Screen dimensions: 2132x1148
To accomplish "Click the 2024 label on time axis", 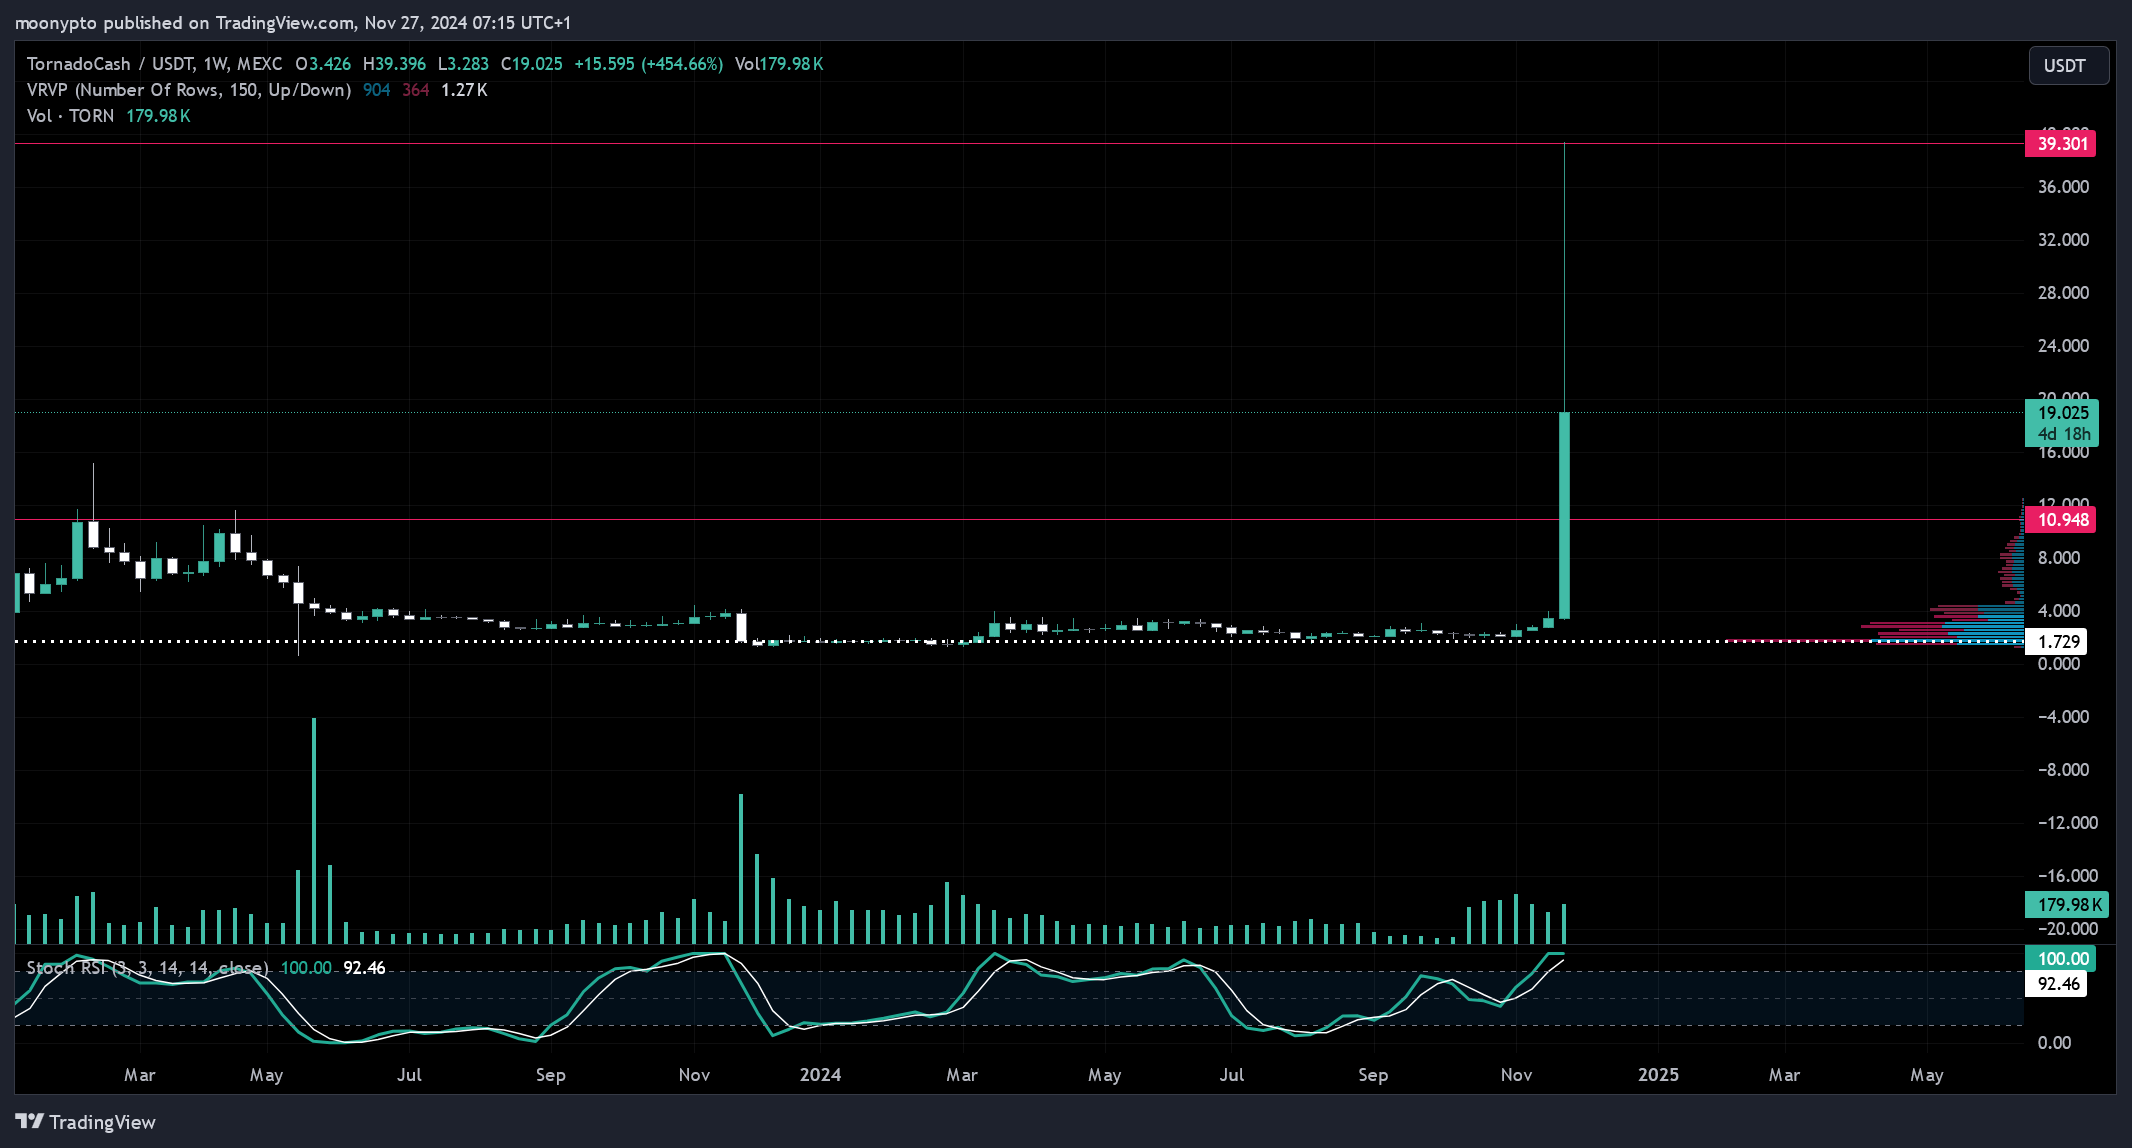I will 820,1075.
